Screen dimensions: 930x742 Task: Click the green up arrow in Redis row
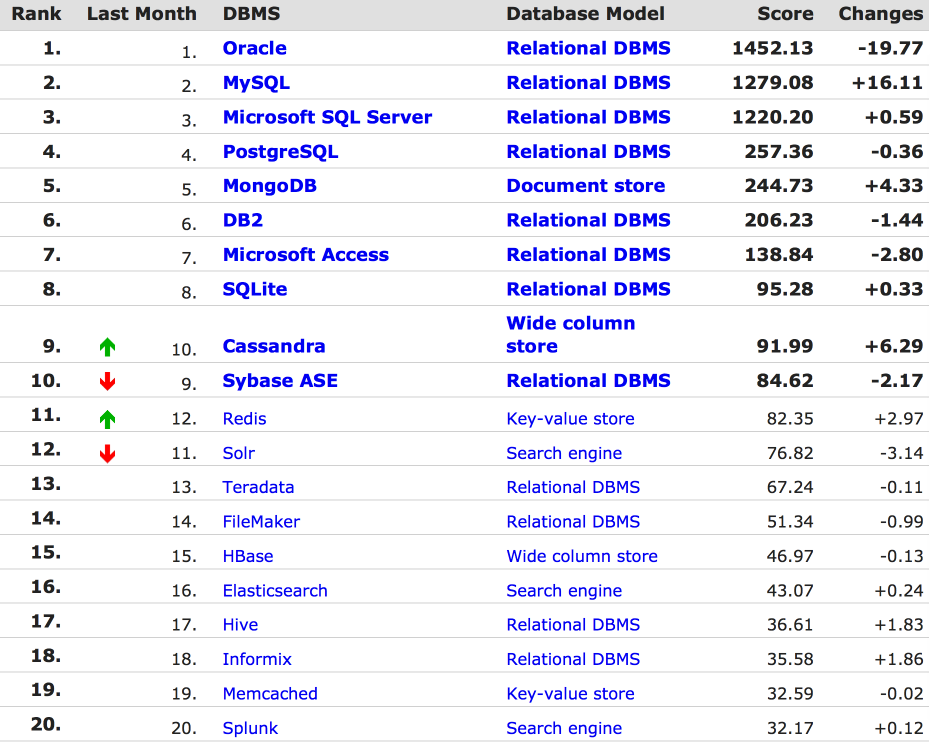[x=108, y=420]
